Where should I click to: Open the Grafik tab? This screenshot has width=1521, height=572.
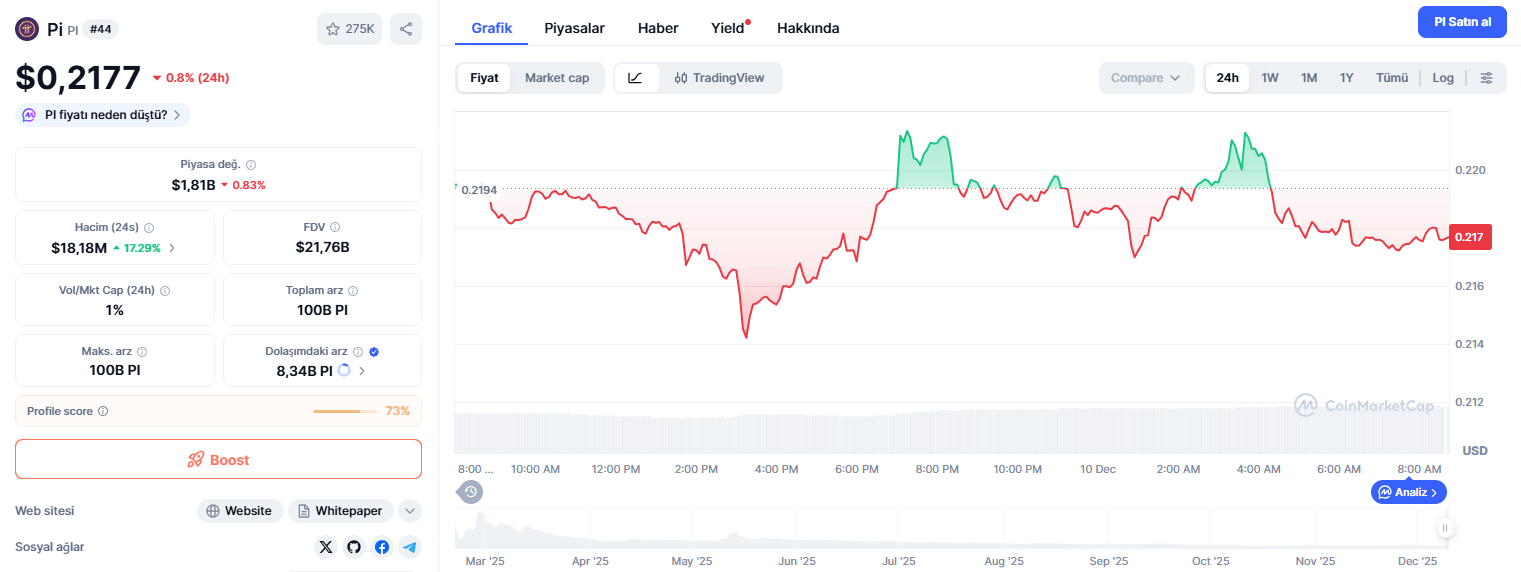coord(492,28)
